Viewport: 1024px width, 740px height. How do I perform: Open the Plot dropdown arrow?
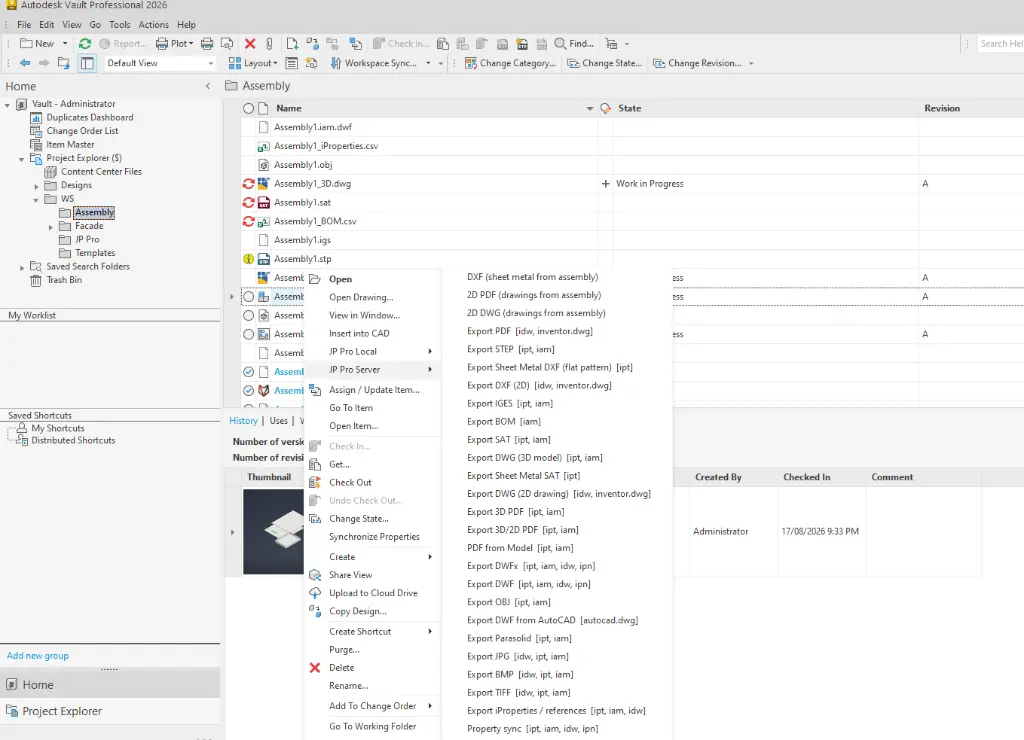(x=191, y=44)
